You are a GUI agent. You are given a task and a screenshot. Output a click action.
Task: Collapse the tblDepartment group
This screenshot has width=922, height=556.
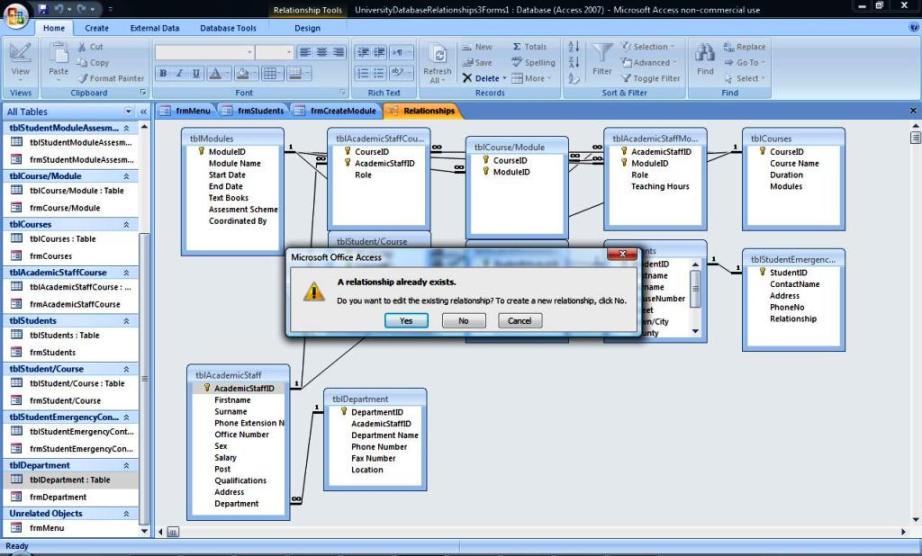(x=126, y=465)
